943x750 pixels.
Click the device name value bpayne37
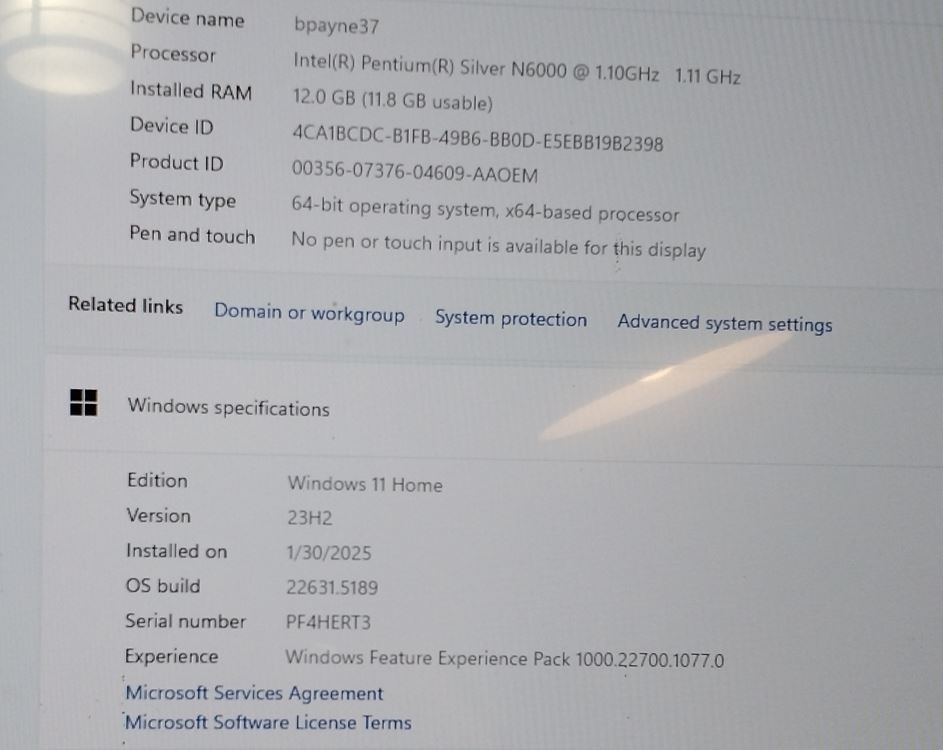click(336, 27)
